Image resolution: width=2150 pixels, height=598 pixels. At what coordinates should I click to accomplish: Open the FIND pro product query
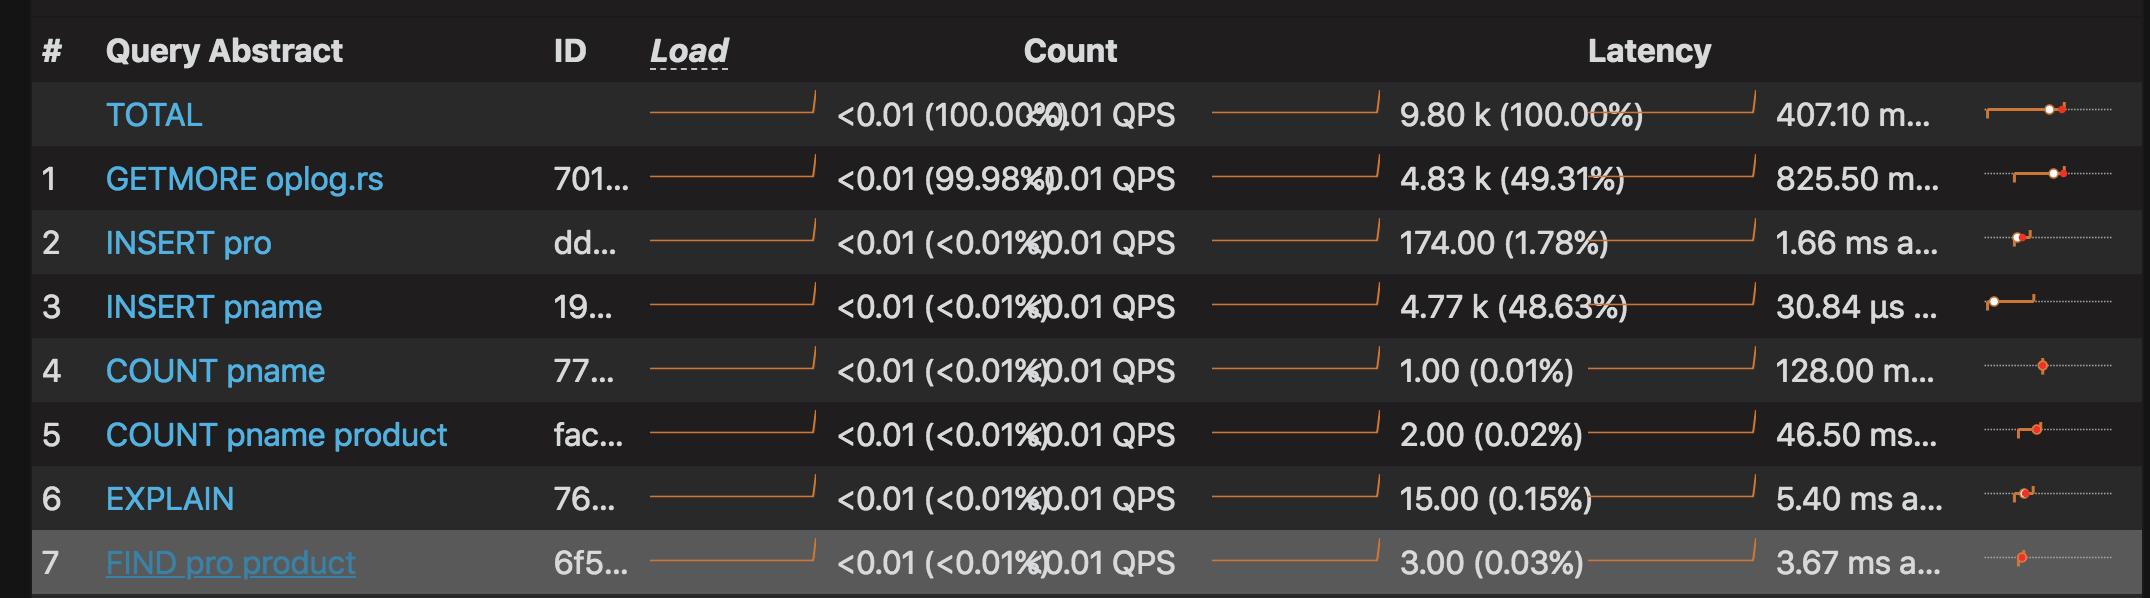tap(230, 563)
